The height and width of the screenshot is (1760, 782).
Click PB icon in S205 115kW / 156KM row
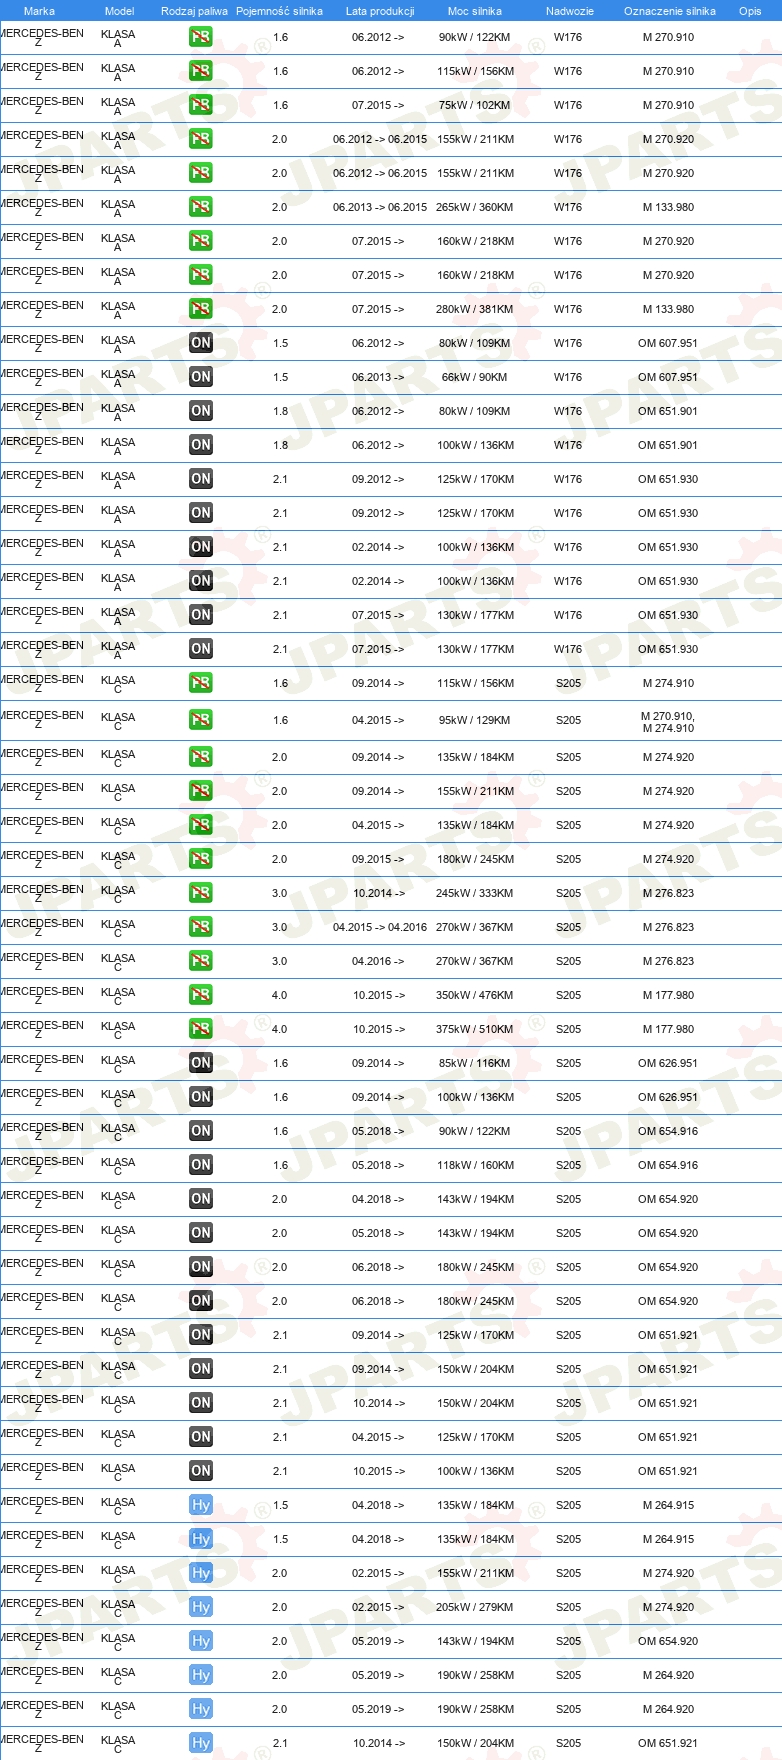[x=201, y=683]
